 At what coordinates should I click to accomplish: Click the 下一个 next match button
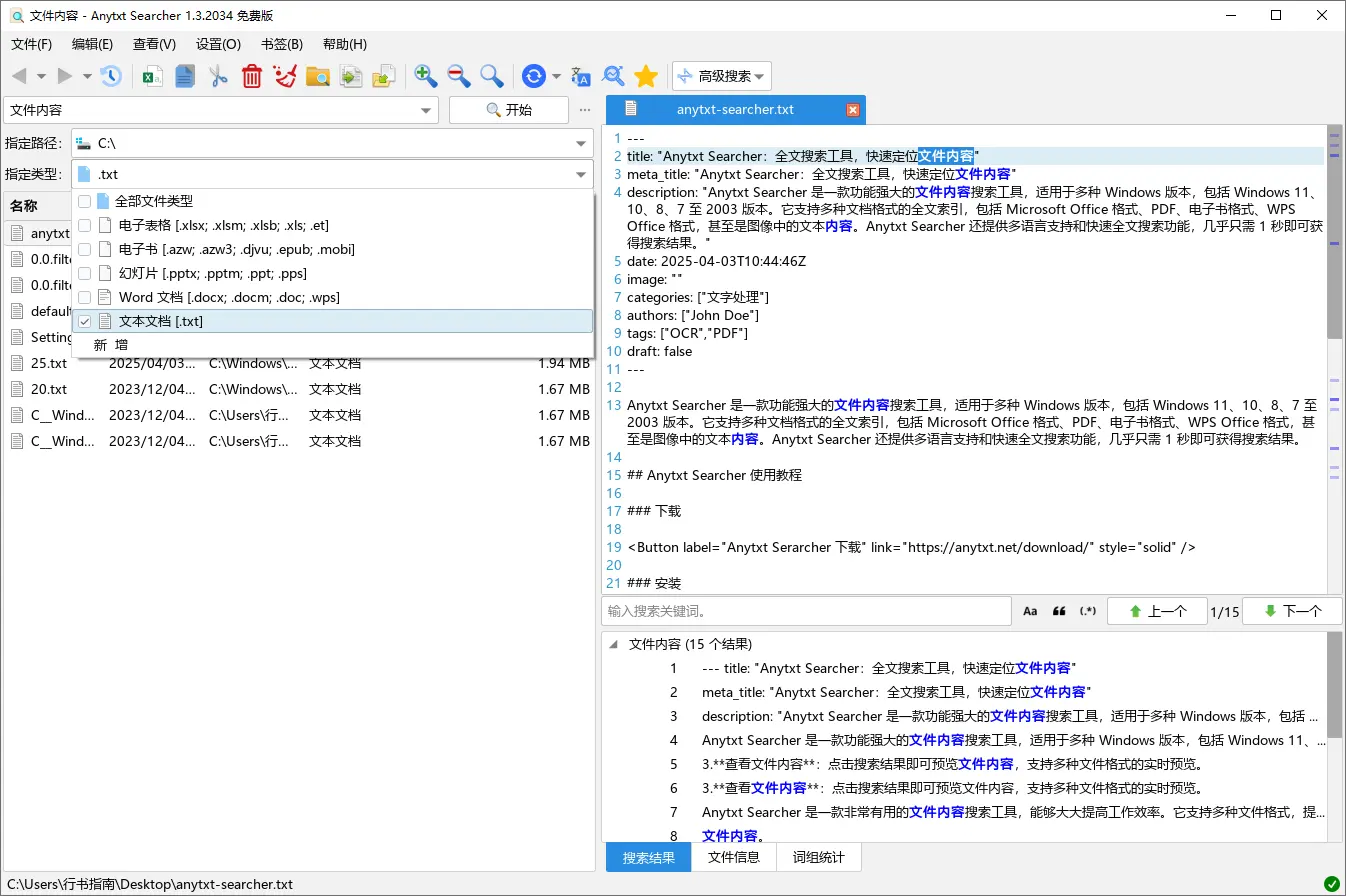[1292, 611]
